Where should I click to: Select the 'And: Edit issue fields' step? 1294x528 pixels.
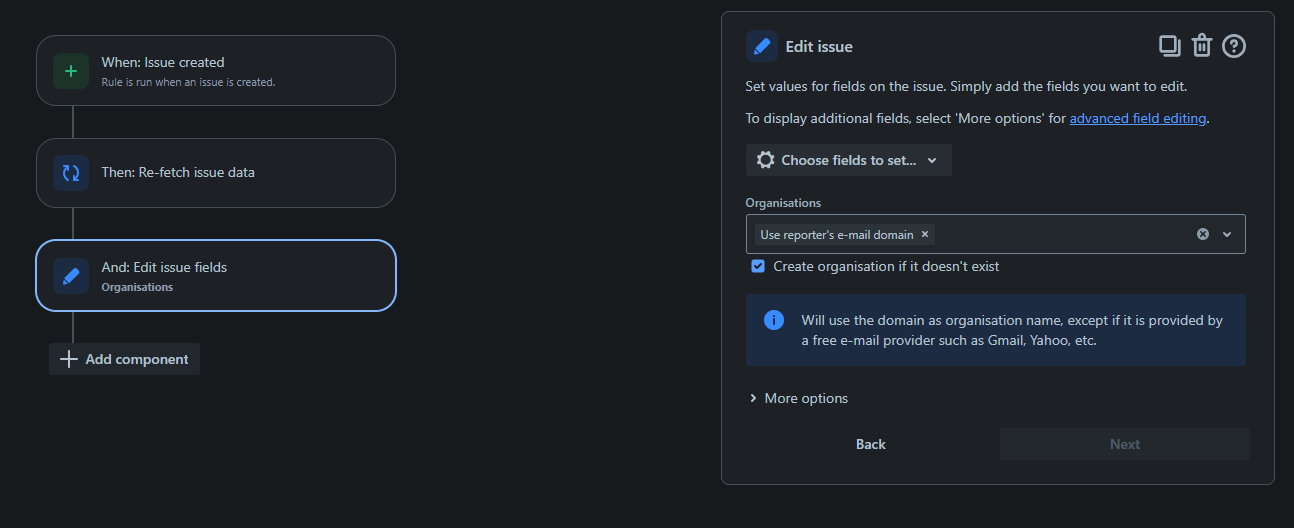216,275
